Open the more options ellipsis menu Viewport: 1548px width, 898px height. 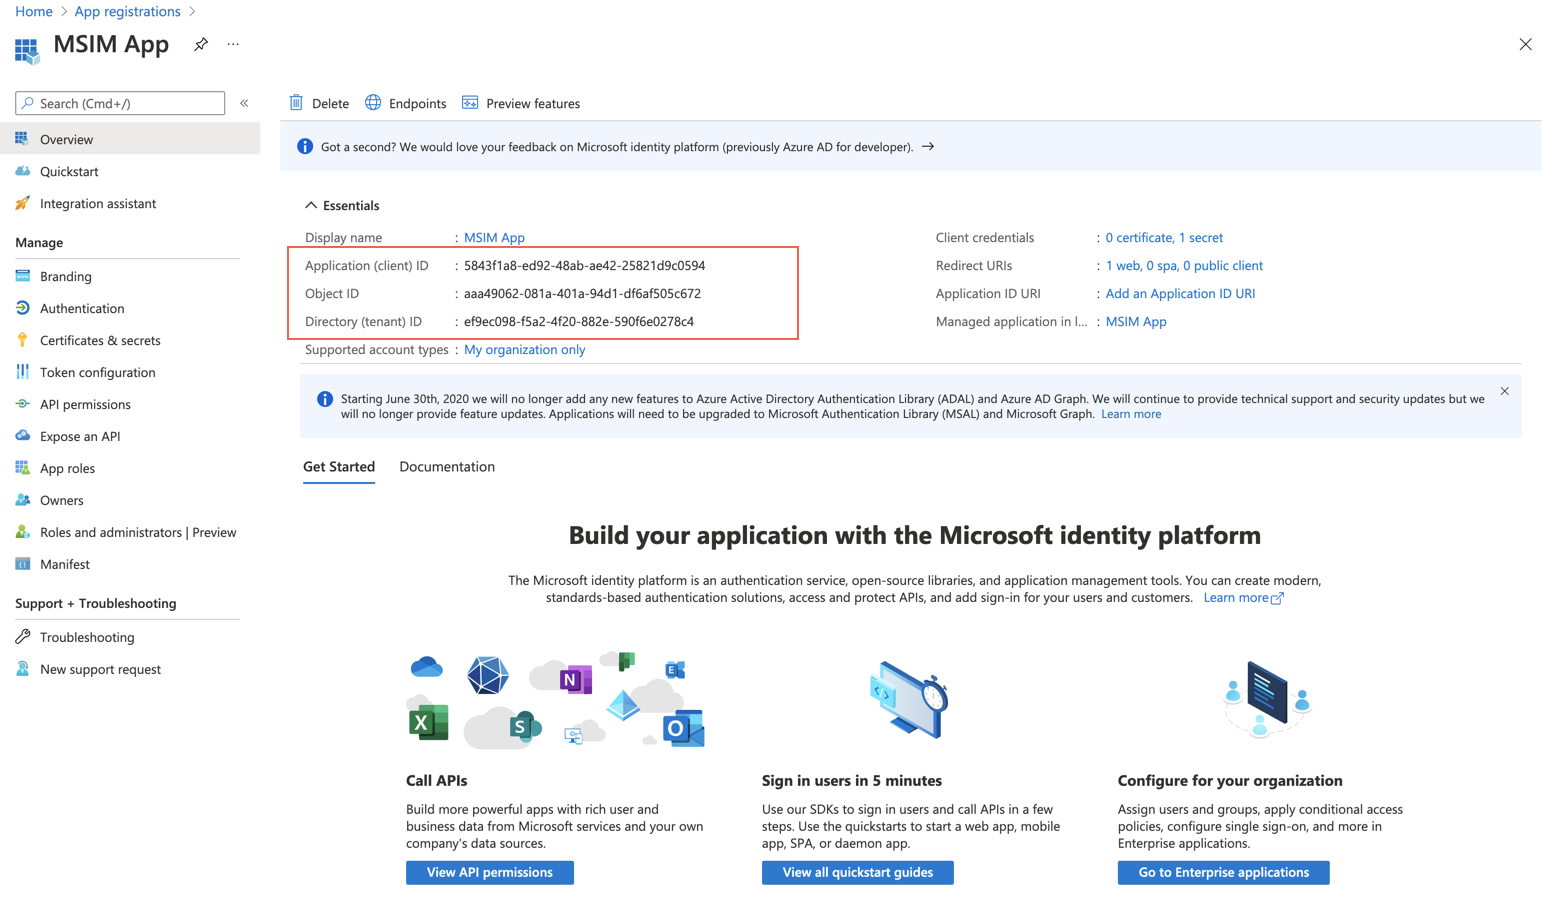pos(233,44)
